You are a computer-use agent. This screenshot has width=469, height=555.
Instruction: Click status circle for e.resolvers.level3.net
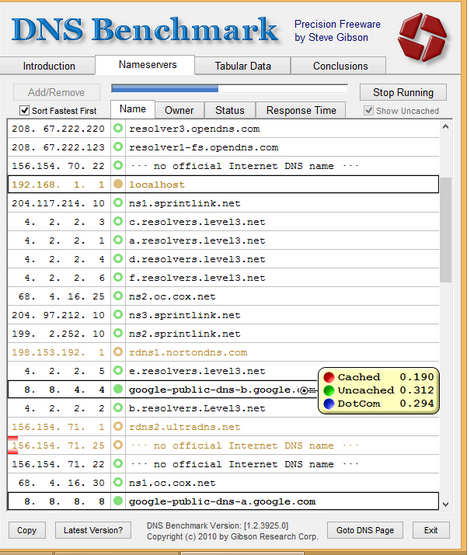click(x=118, y=371)
